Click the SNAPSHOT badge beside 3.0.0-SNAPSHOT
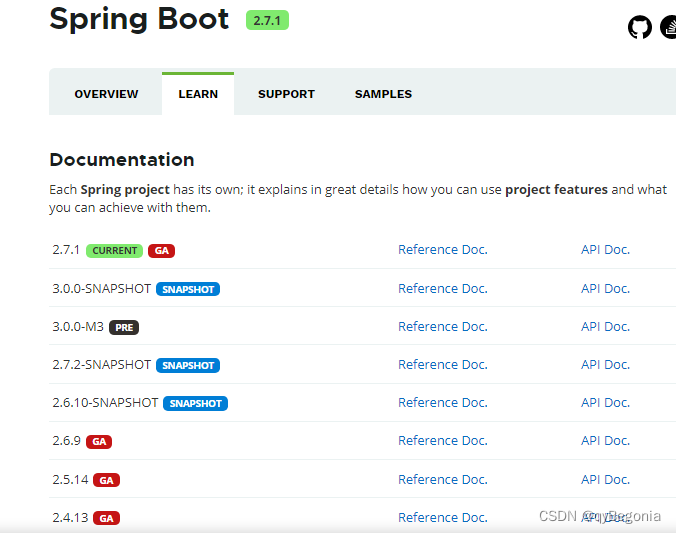This screenshot has height=533, width=676. [x=188, y=289]
